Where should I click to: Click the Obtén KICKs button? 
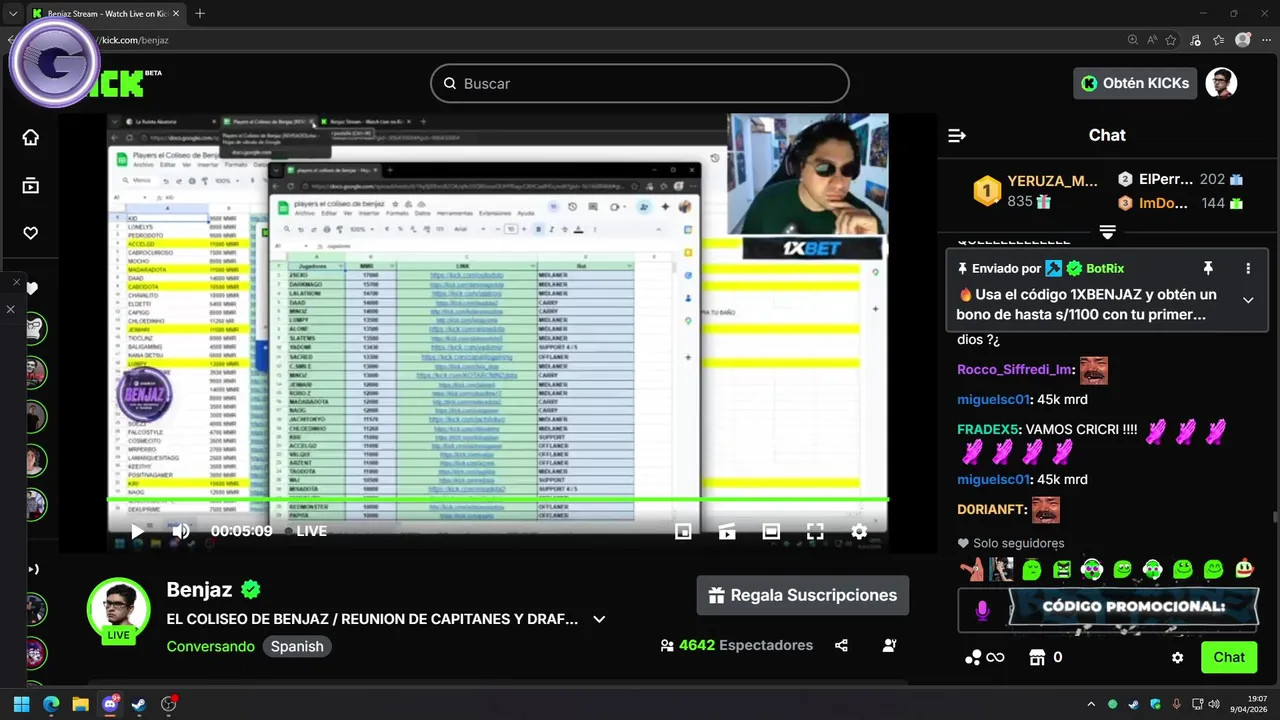[1135, 83]
